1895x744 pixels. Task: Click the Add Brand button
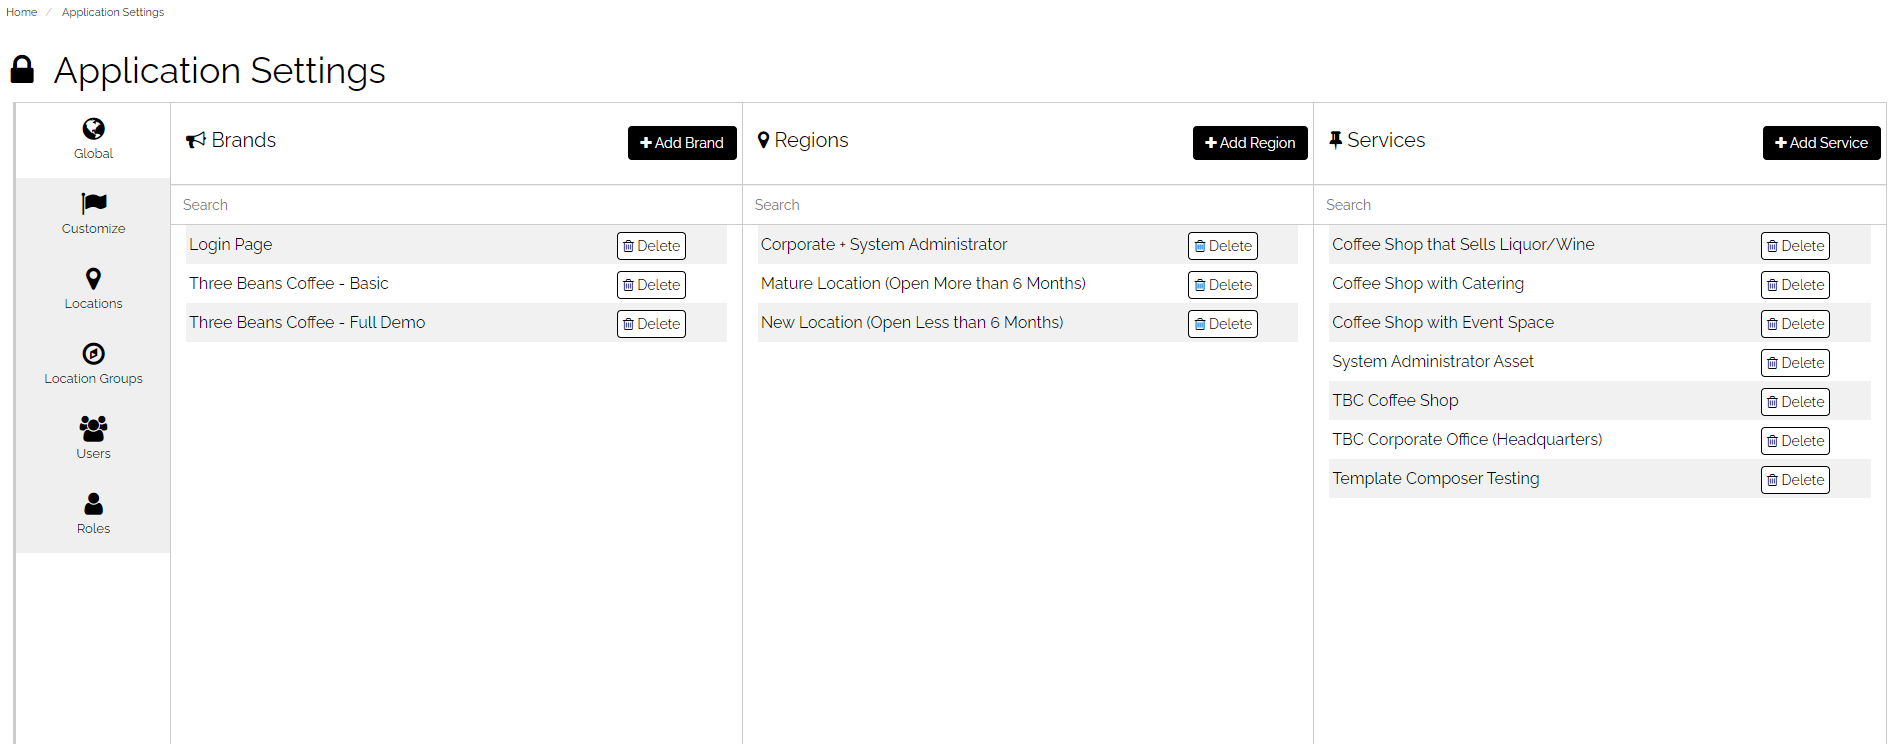(682, 143)
